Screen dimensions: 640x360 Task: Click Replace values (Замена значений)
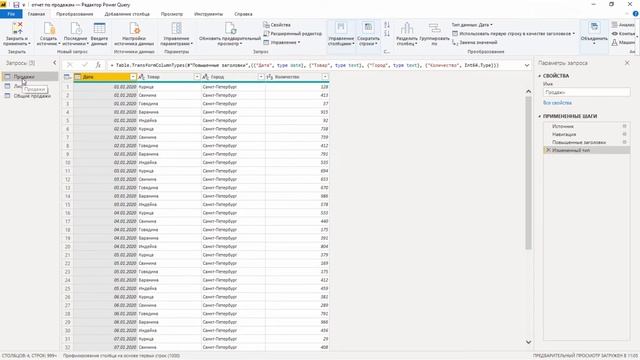pyautogui.click(x=475, y=42)
